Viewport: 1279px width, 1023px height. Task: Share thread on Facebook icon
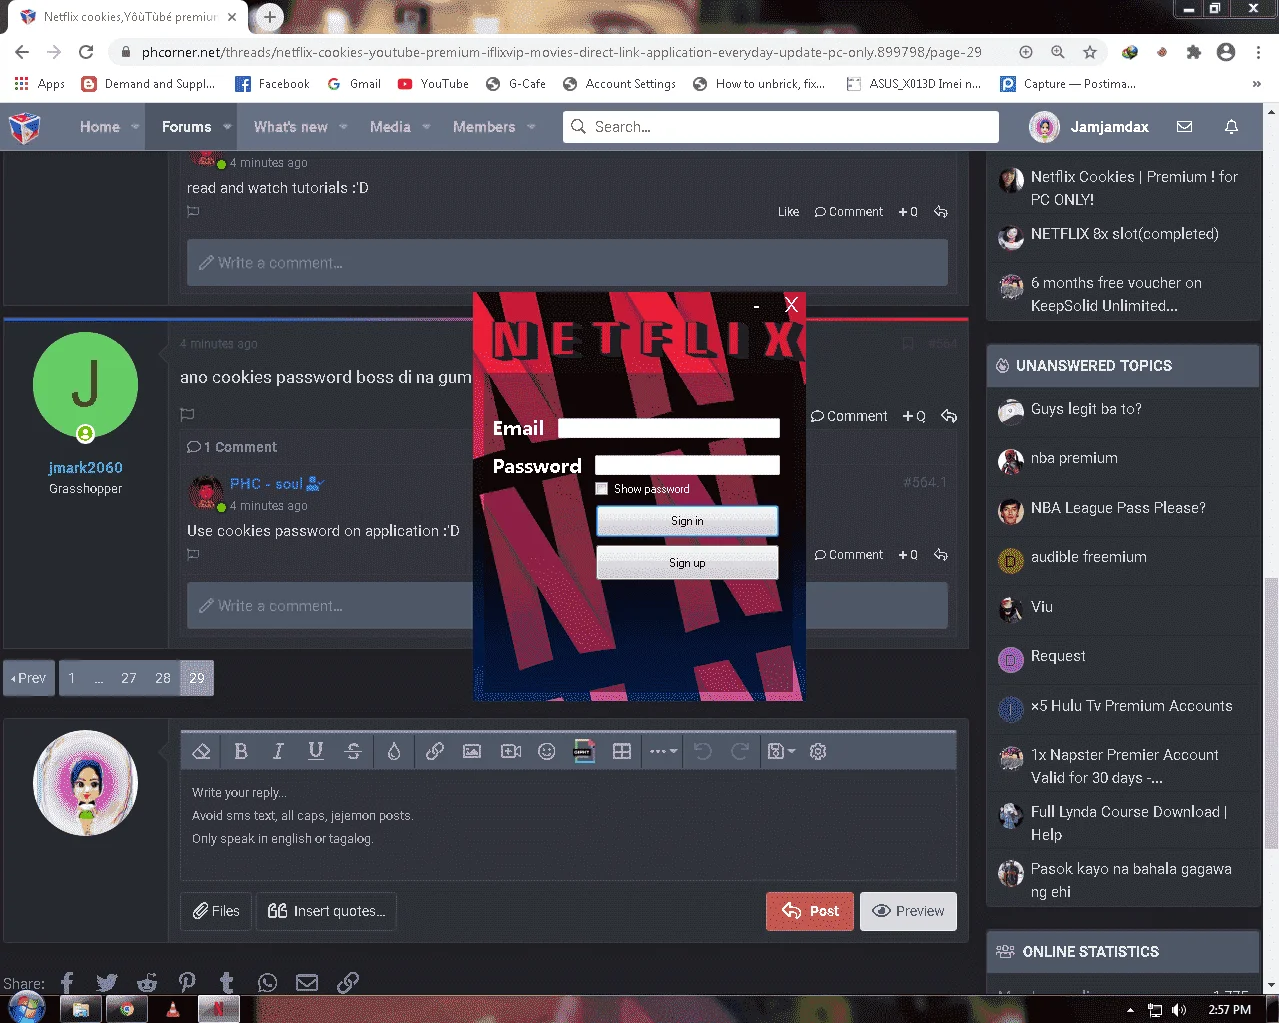(x=67, y=983)
